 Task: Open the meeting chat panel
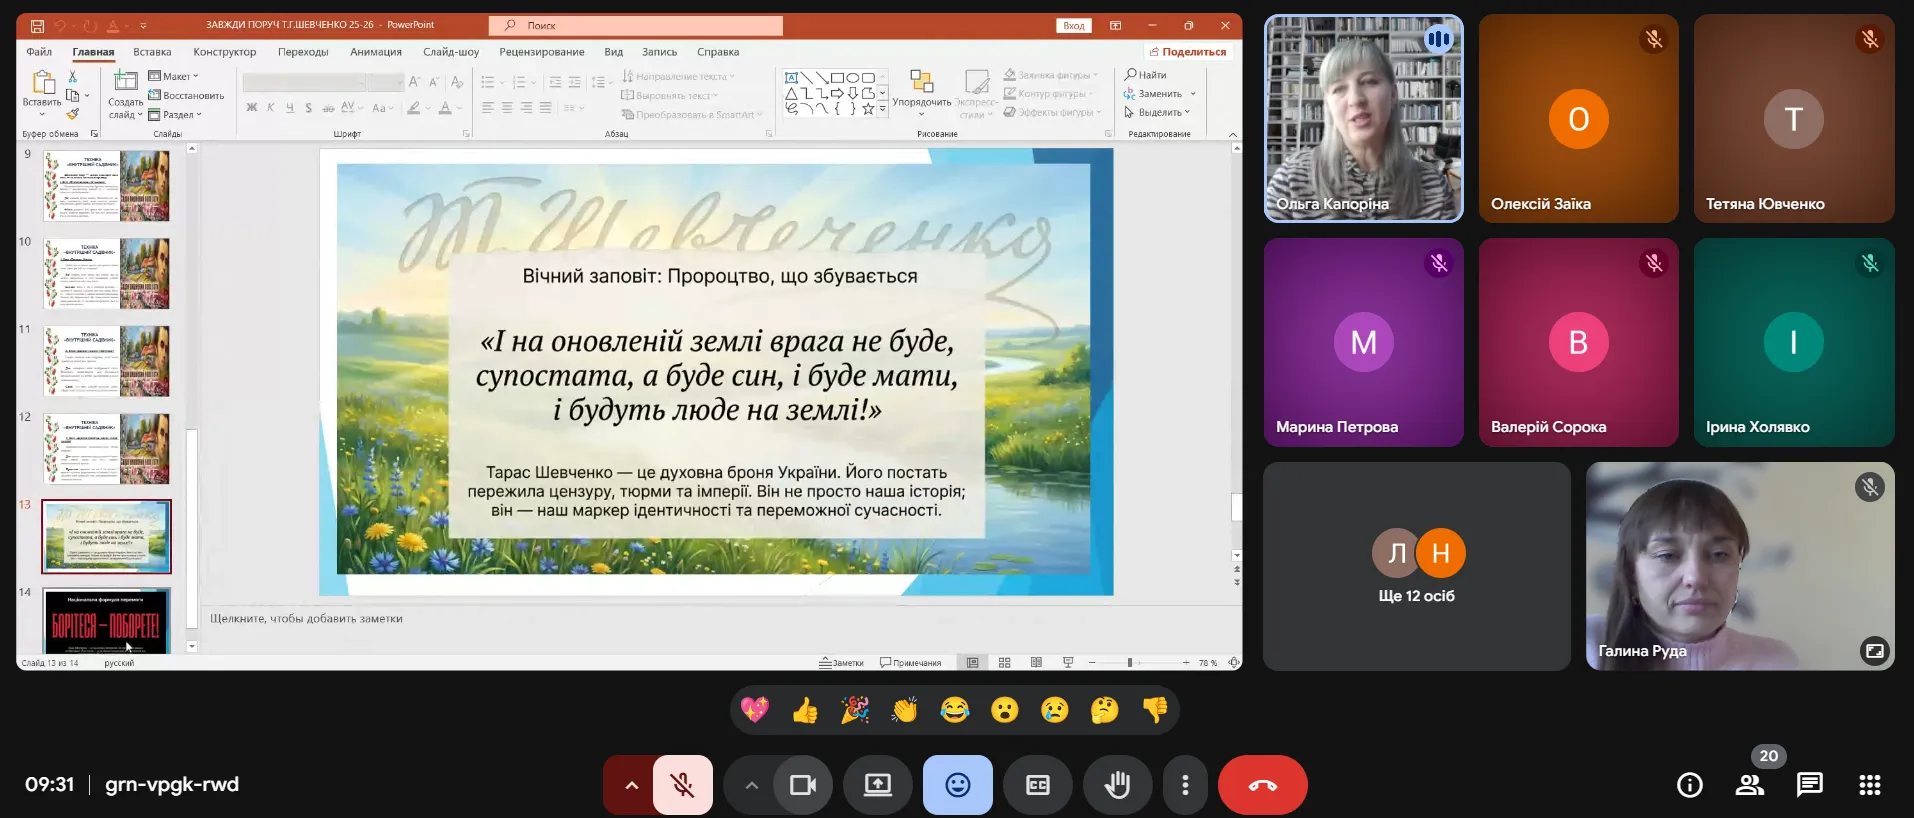(1809, 785)
